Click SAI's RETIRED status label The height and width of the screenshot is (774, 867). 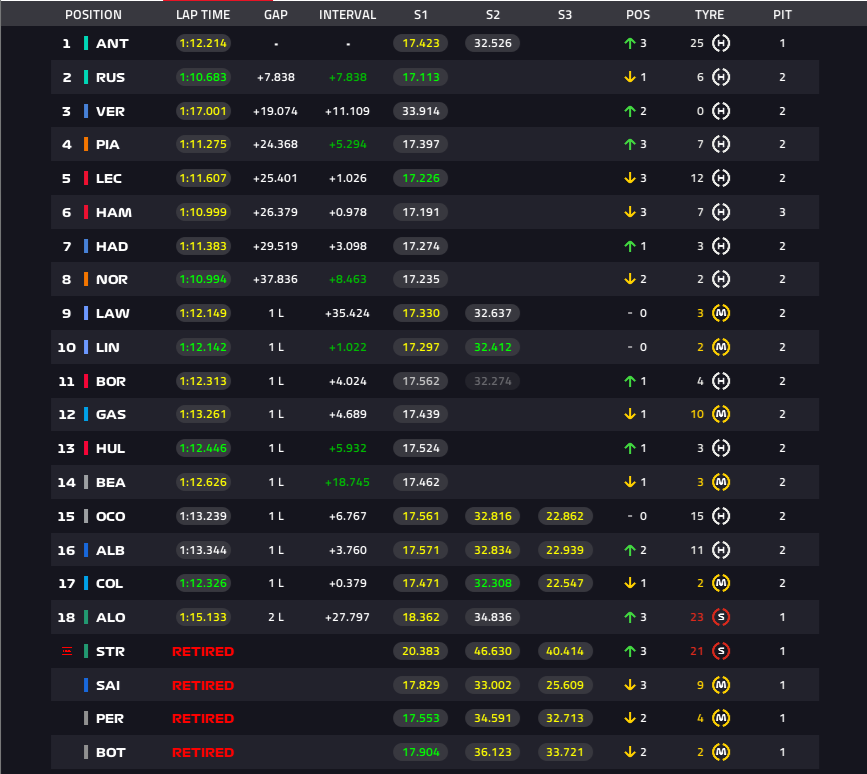coord(203,686)
